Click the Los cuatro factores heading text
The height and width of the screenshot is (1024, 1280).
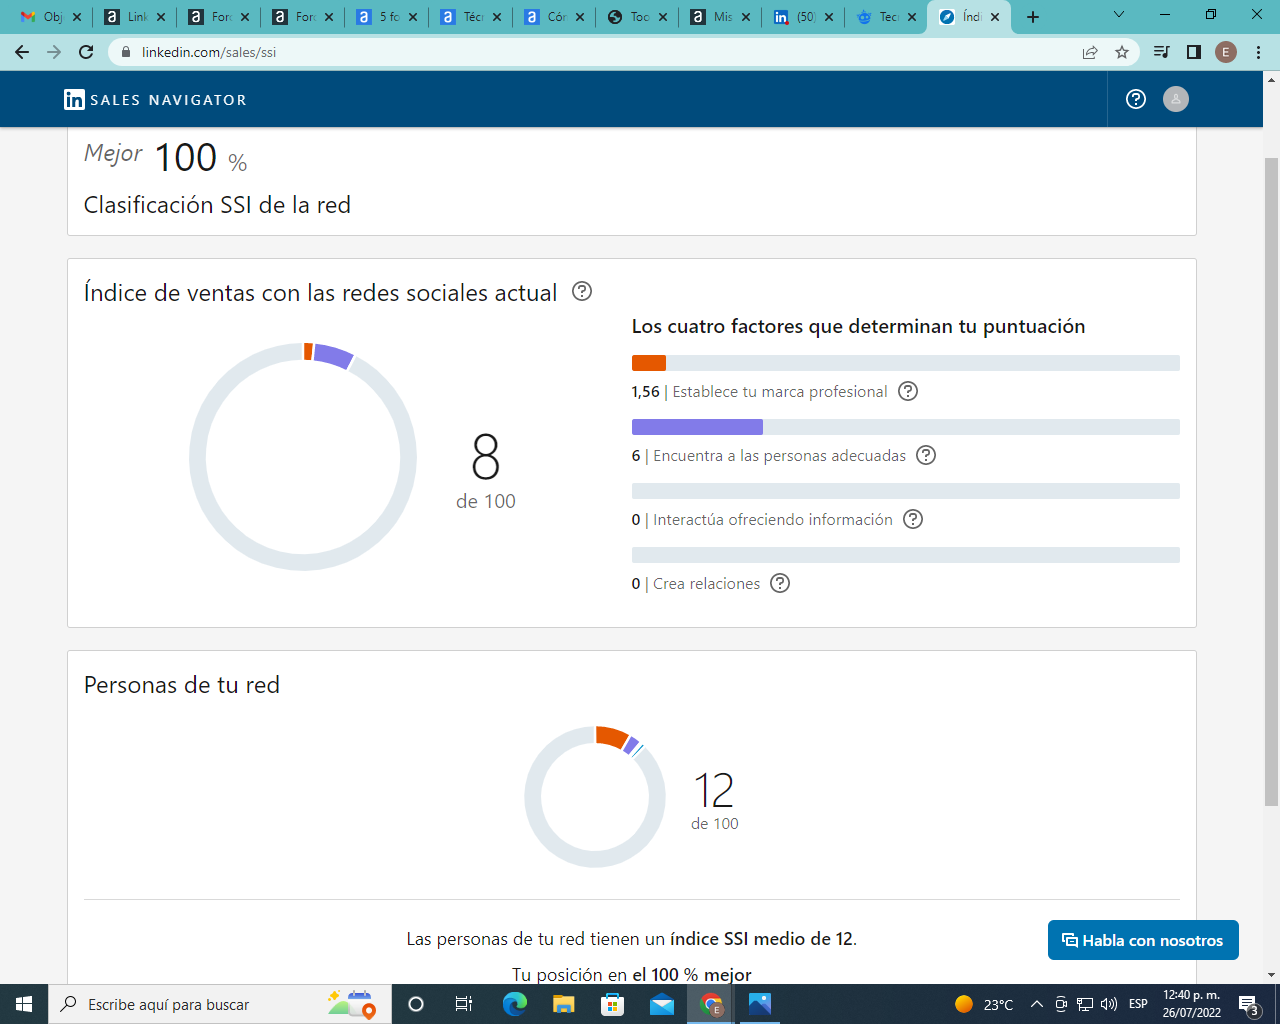pyautogui.click(x=858, y=326)
